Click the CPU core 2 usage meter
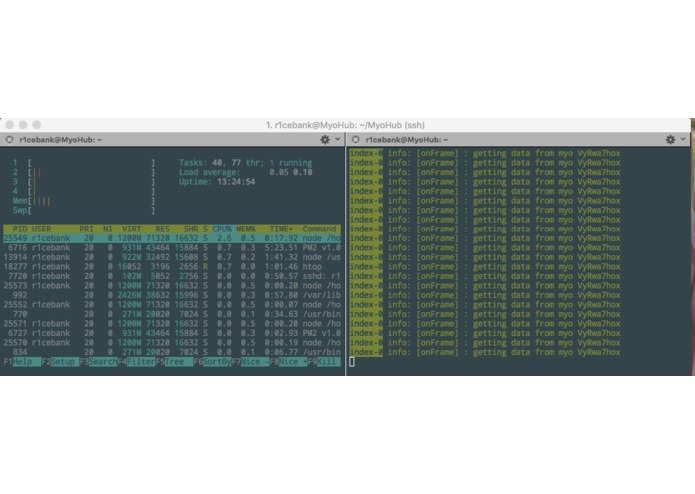 [x=84, y=172]
